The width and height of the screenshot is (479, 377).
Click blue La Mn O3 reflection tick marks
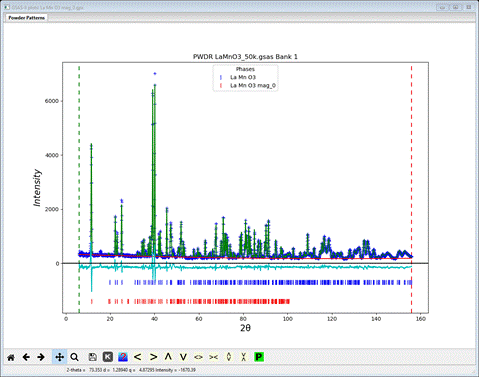[260, 282]
